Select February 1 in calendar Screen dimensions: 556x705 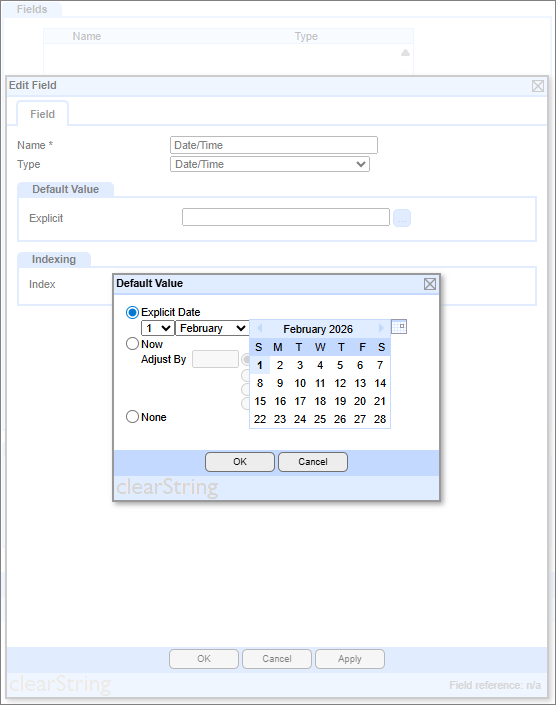(260, 365)
